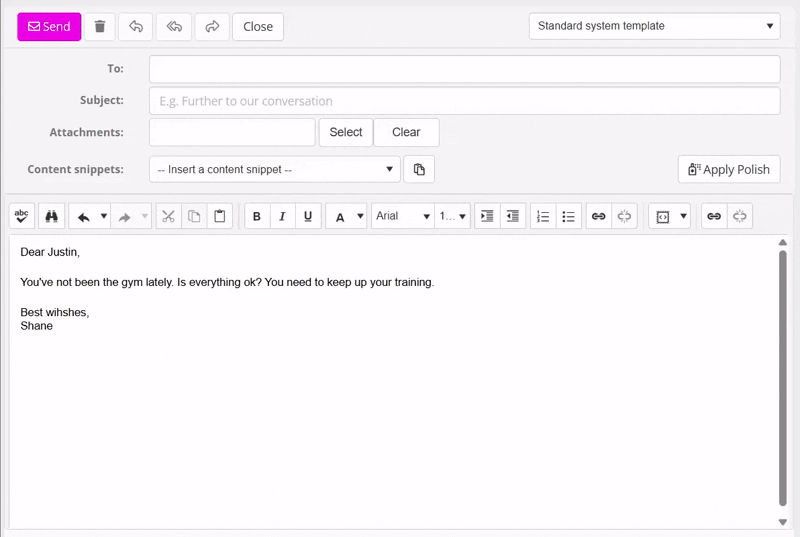Click the paste clipboard icon
This screenshot has width=800, height=537.
click(x=220, y=216)
